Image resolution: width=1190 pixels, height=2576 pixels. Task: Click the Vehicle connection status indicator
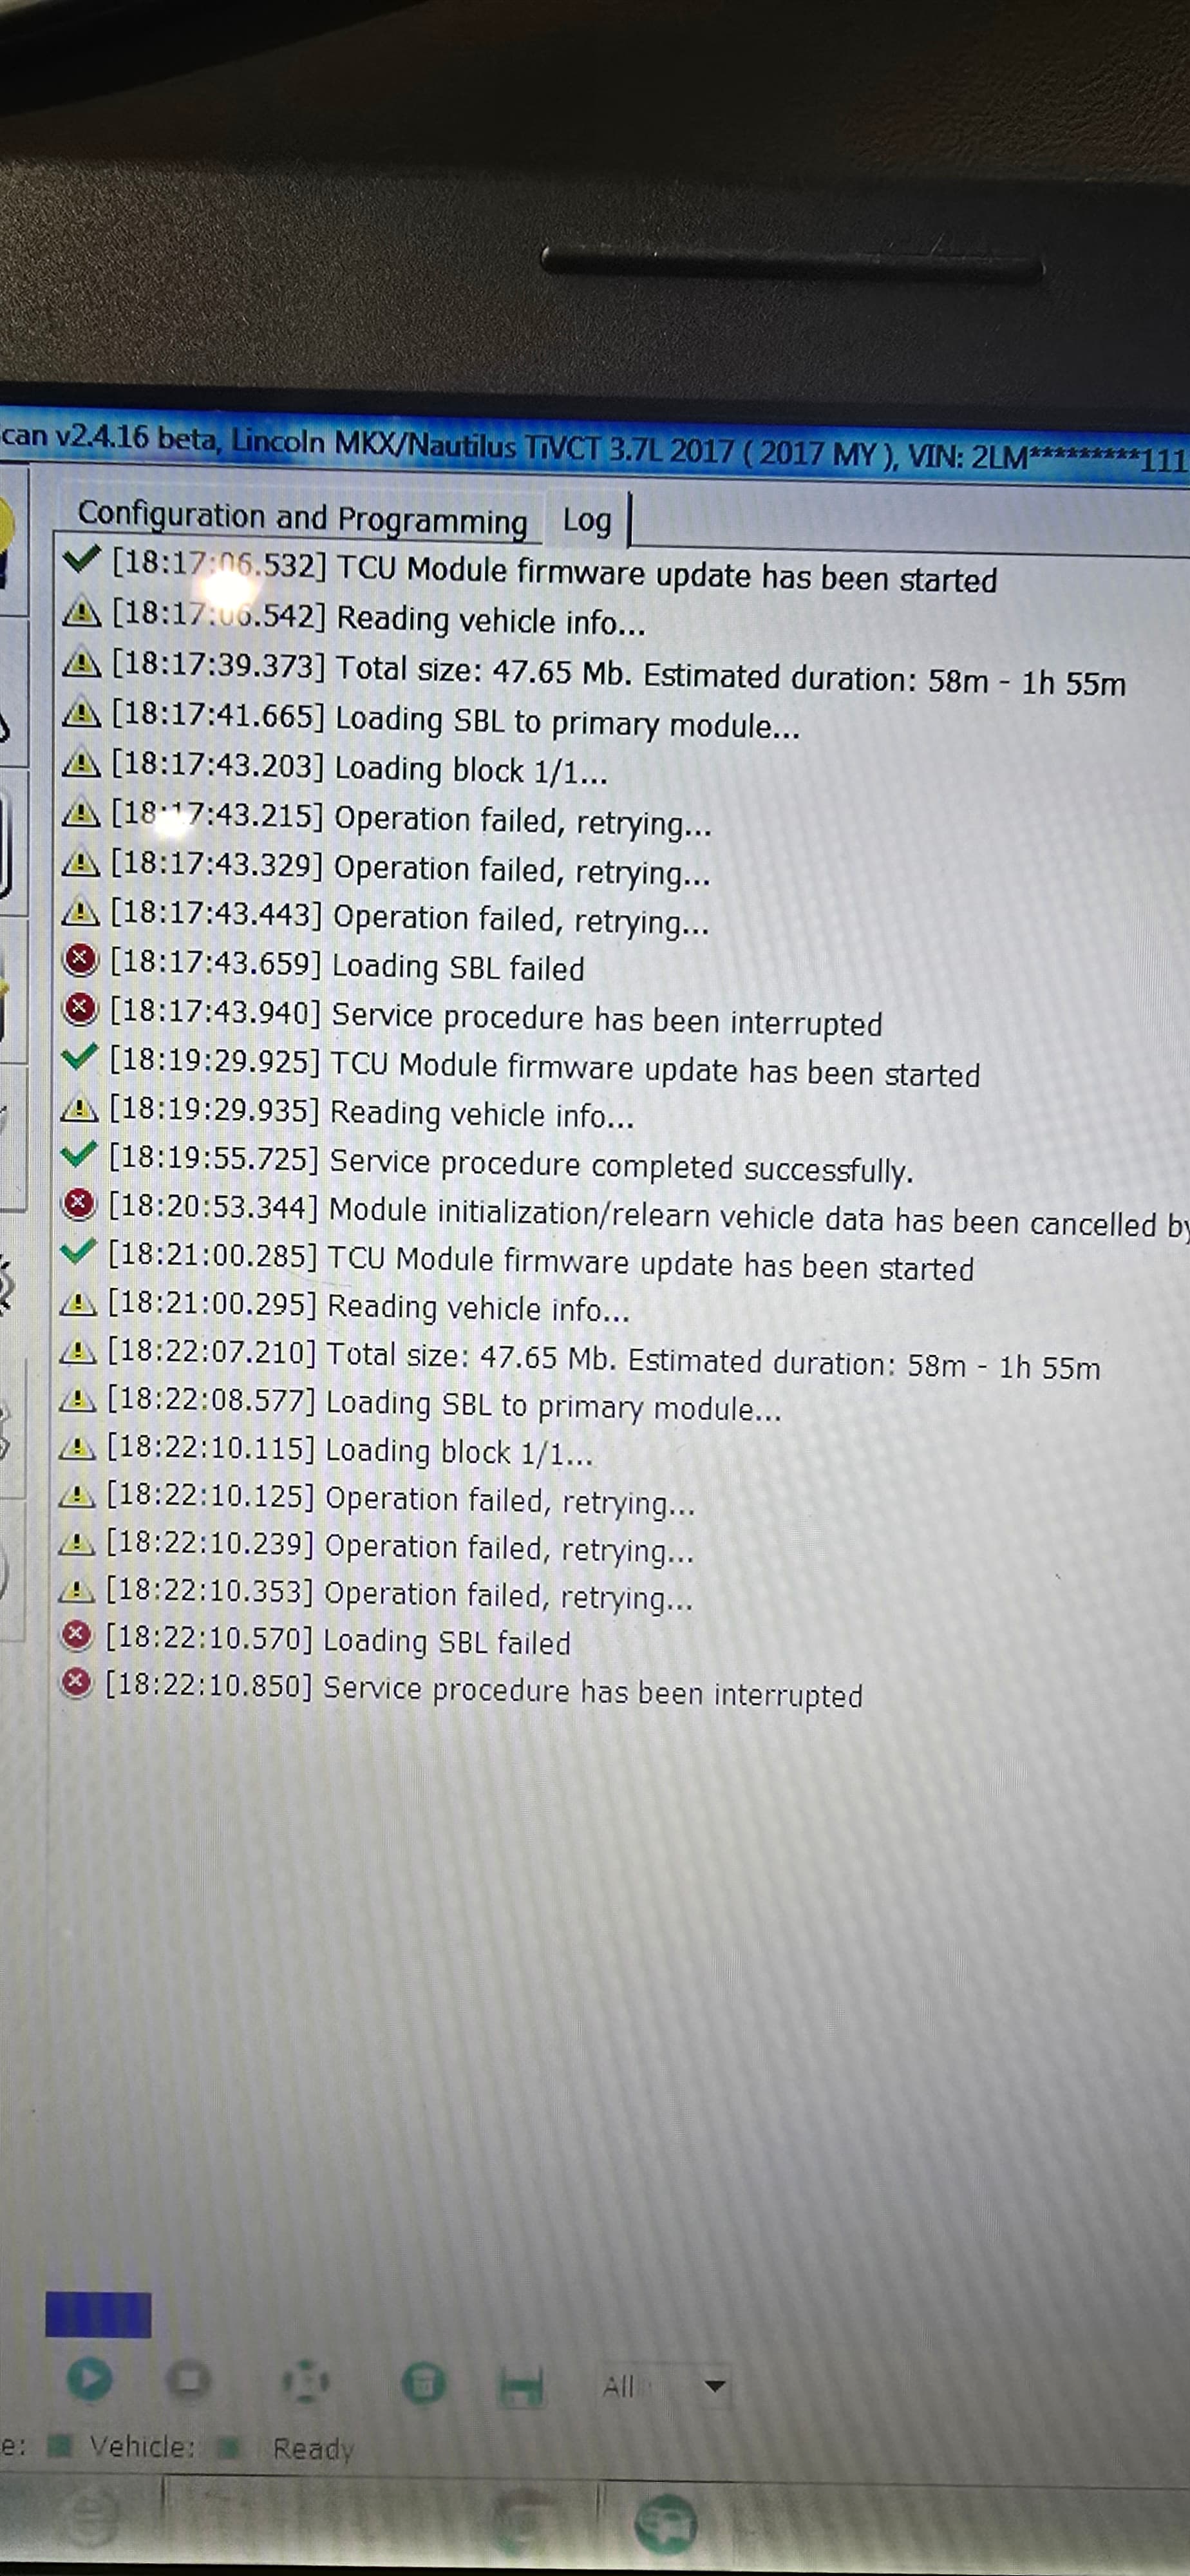point(229,2448)
